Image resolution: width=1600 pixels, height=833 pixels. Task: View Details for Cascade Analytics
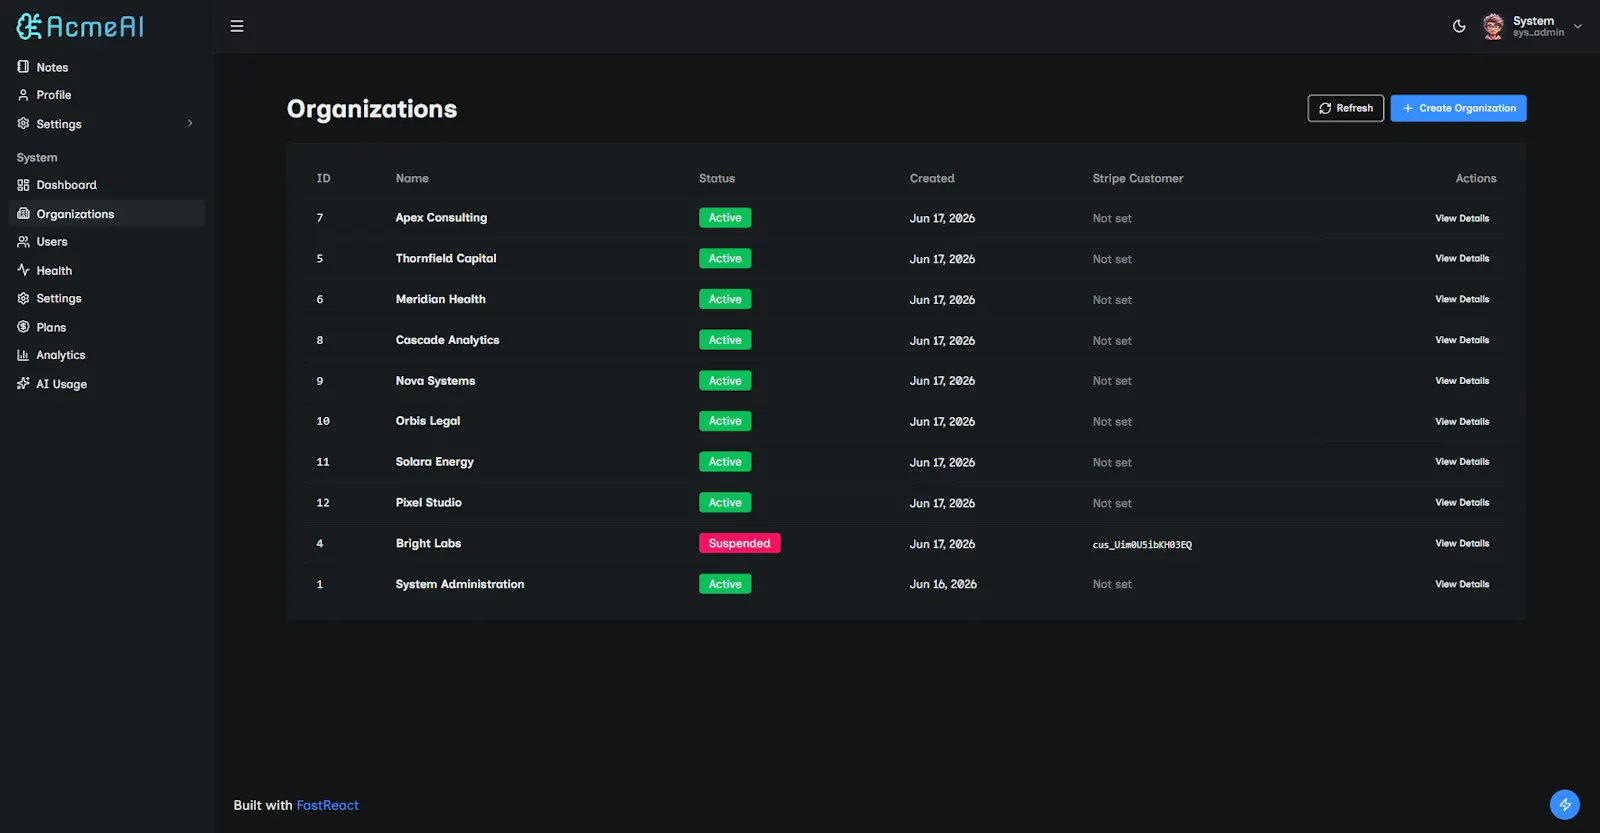click(x=1462, y=340)
